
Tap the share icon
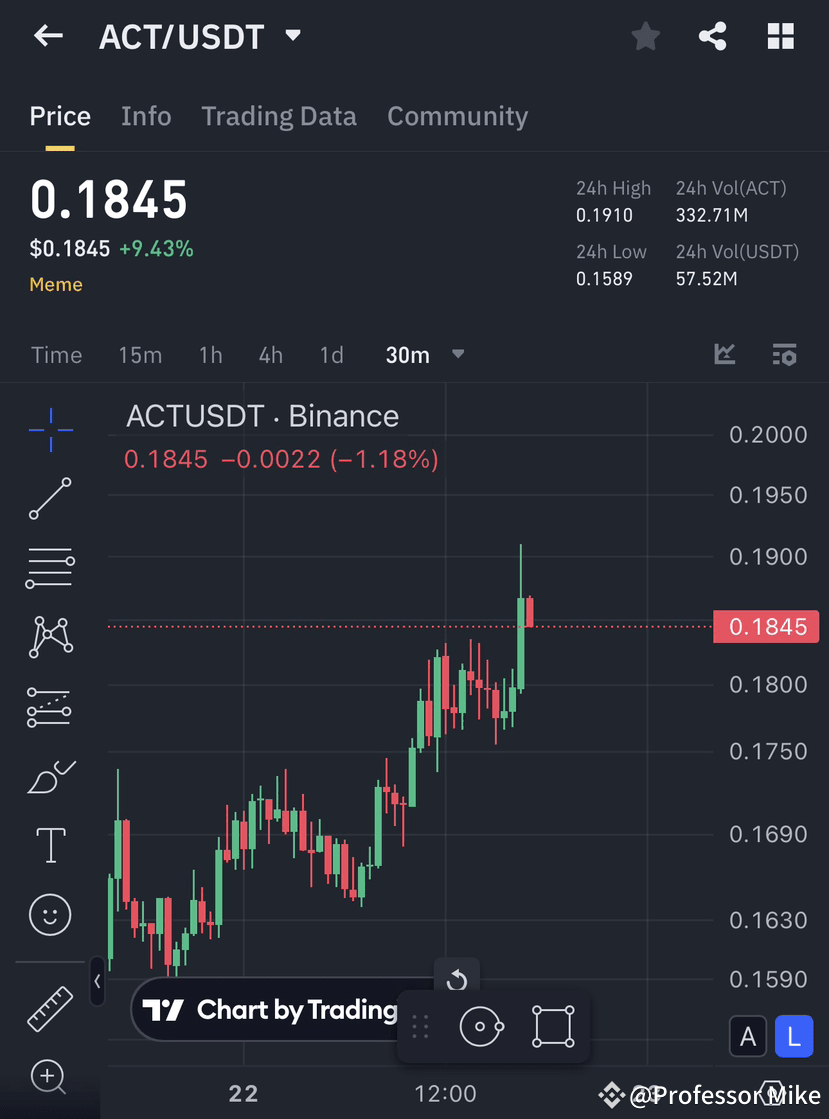coord(712,36)
